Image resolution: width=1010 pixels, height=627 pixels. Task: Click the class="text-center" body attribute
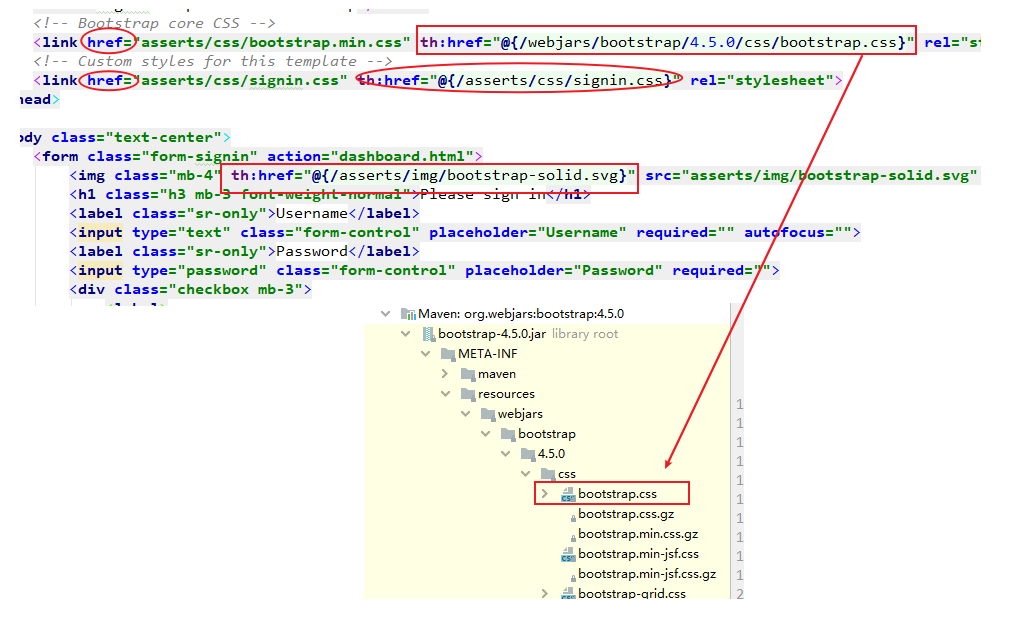tap(137, 137)
